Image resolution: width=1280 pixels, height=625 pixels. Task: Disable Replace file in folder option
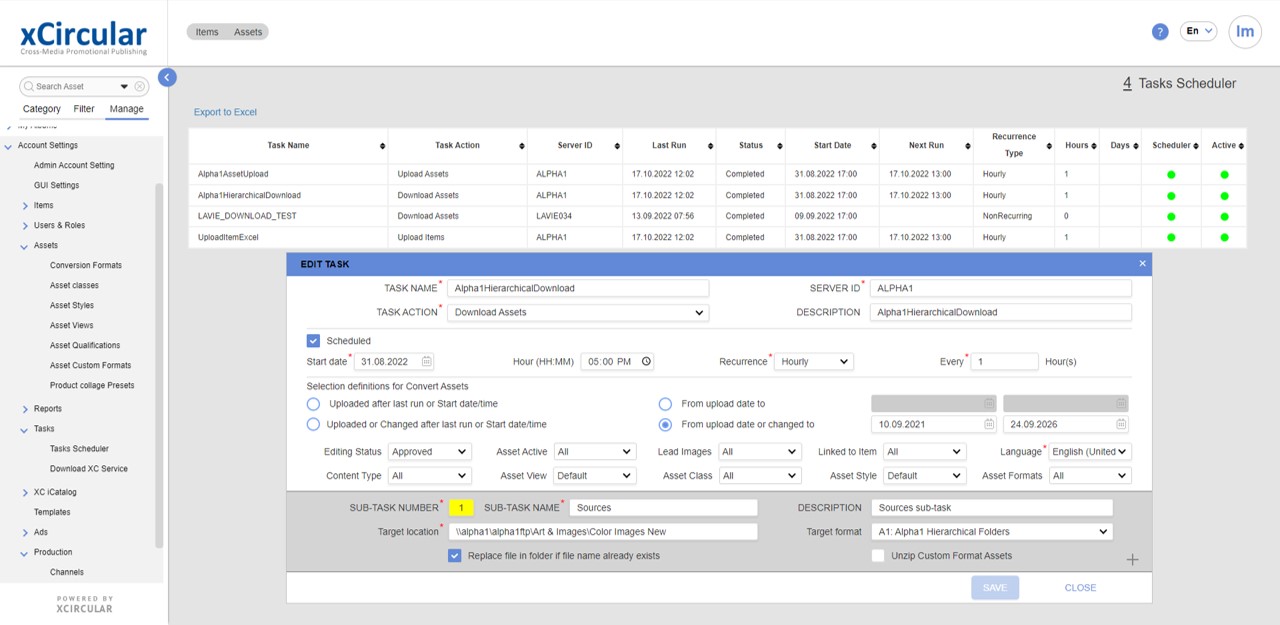pos(455,555)
